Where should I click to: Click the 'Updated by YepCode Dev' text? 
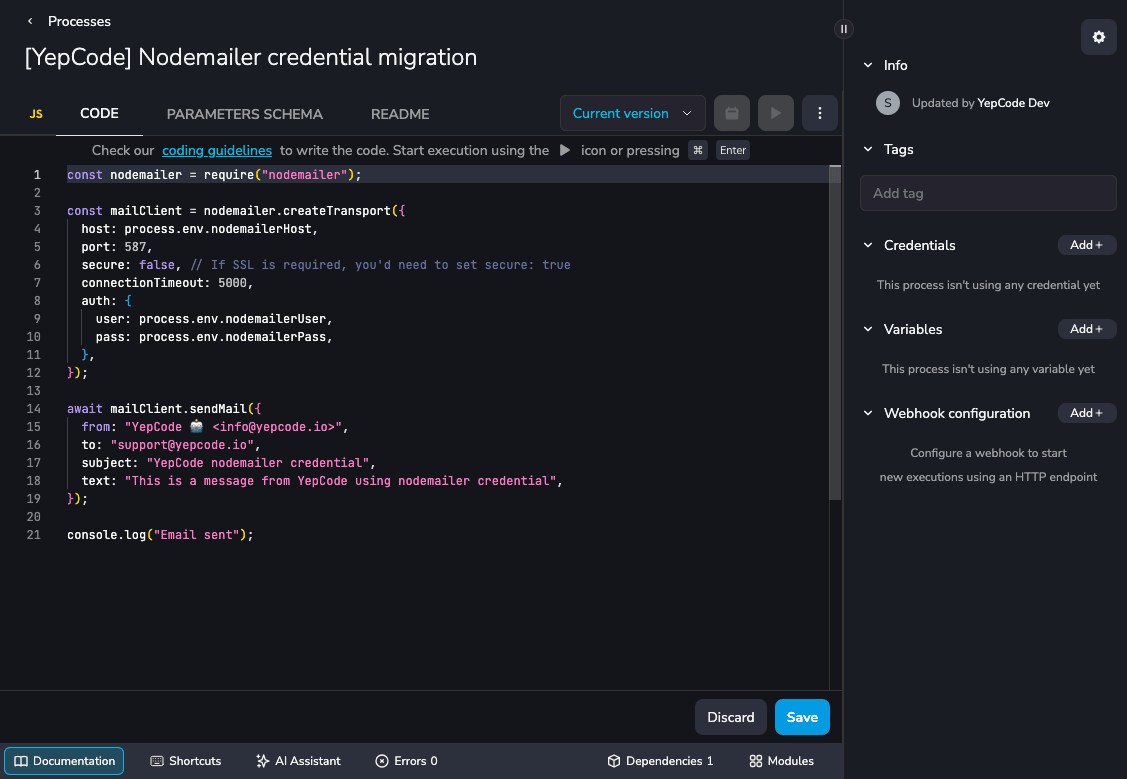coord(980,103)
